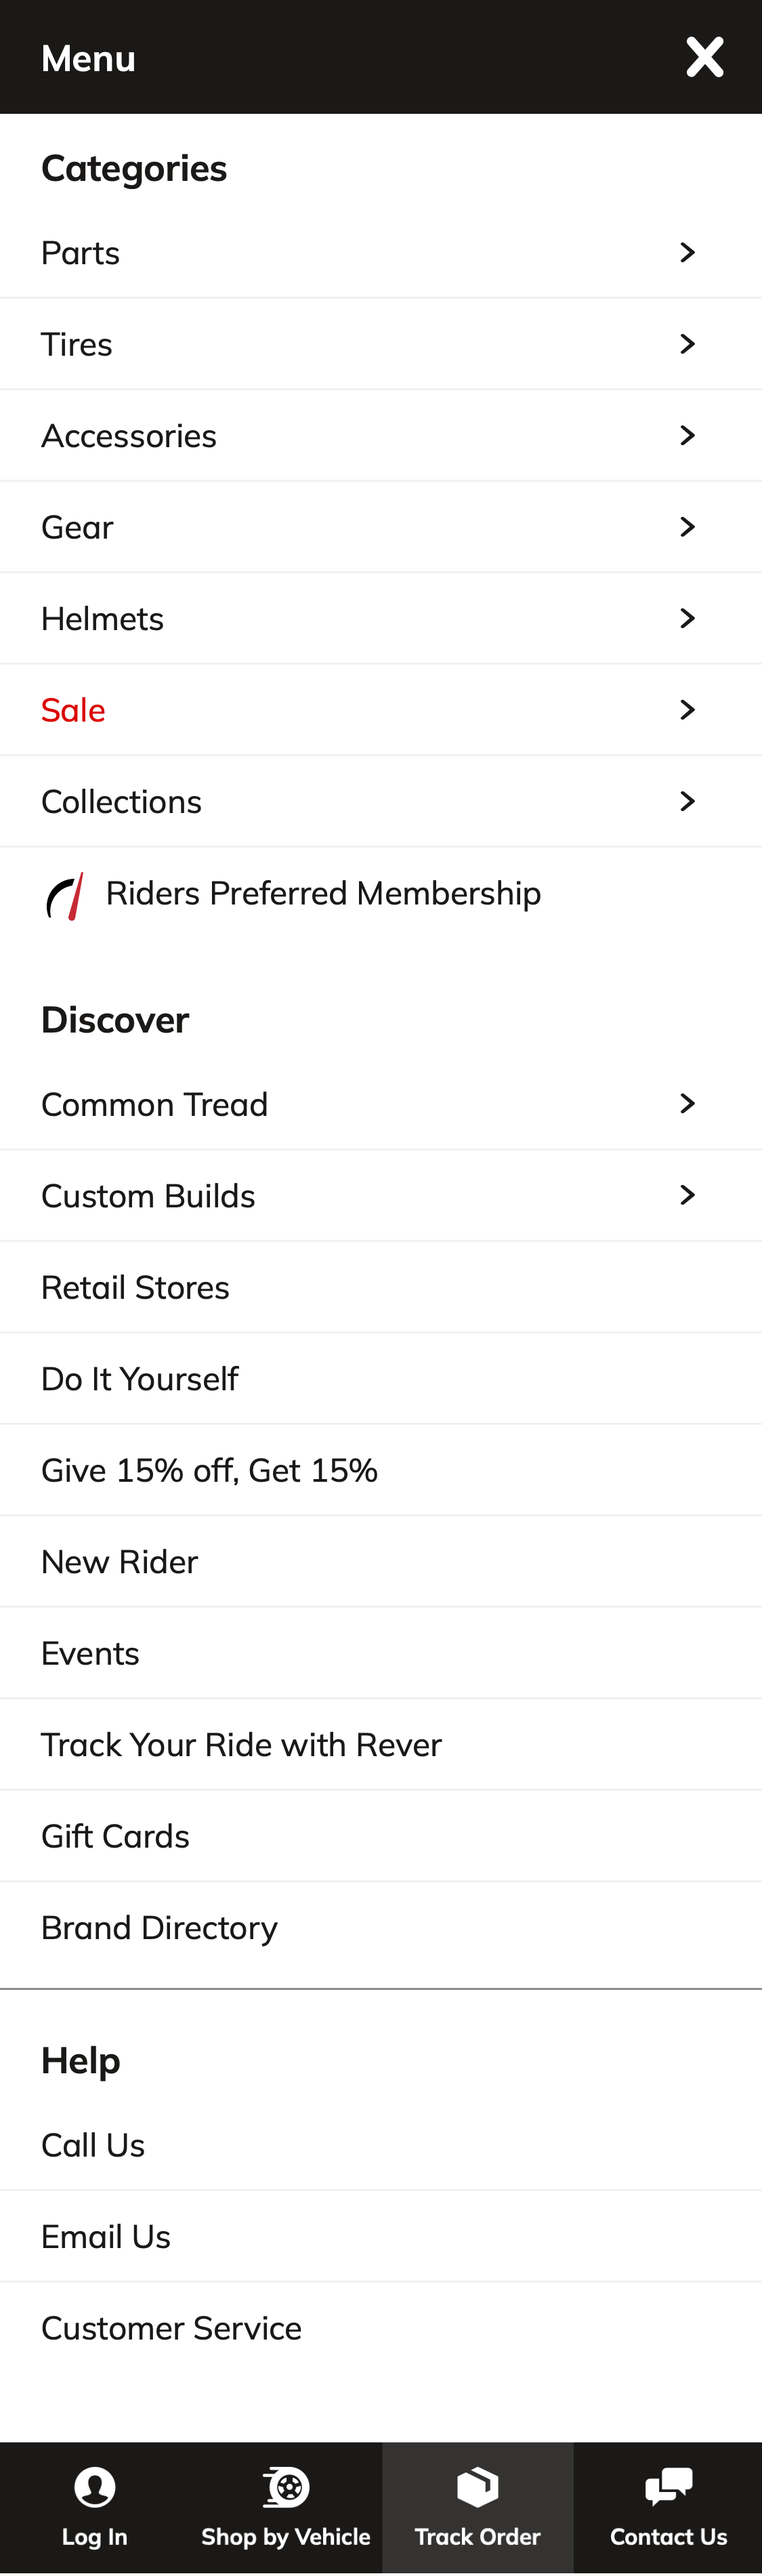Close the menu with the X icon
This screenshot has height=2576, width=762.
tap(704, 57)
